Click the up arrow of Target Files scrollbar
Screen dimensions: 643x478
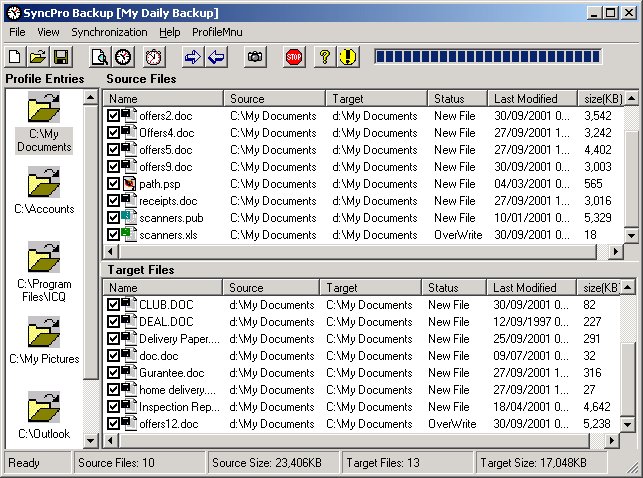627,287
